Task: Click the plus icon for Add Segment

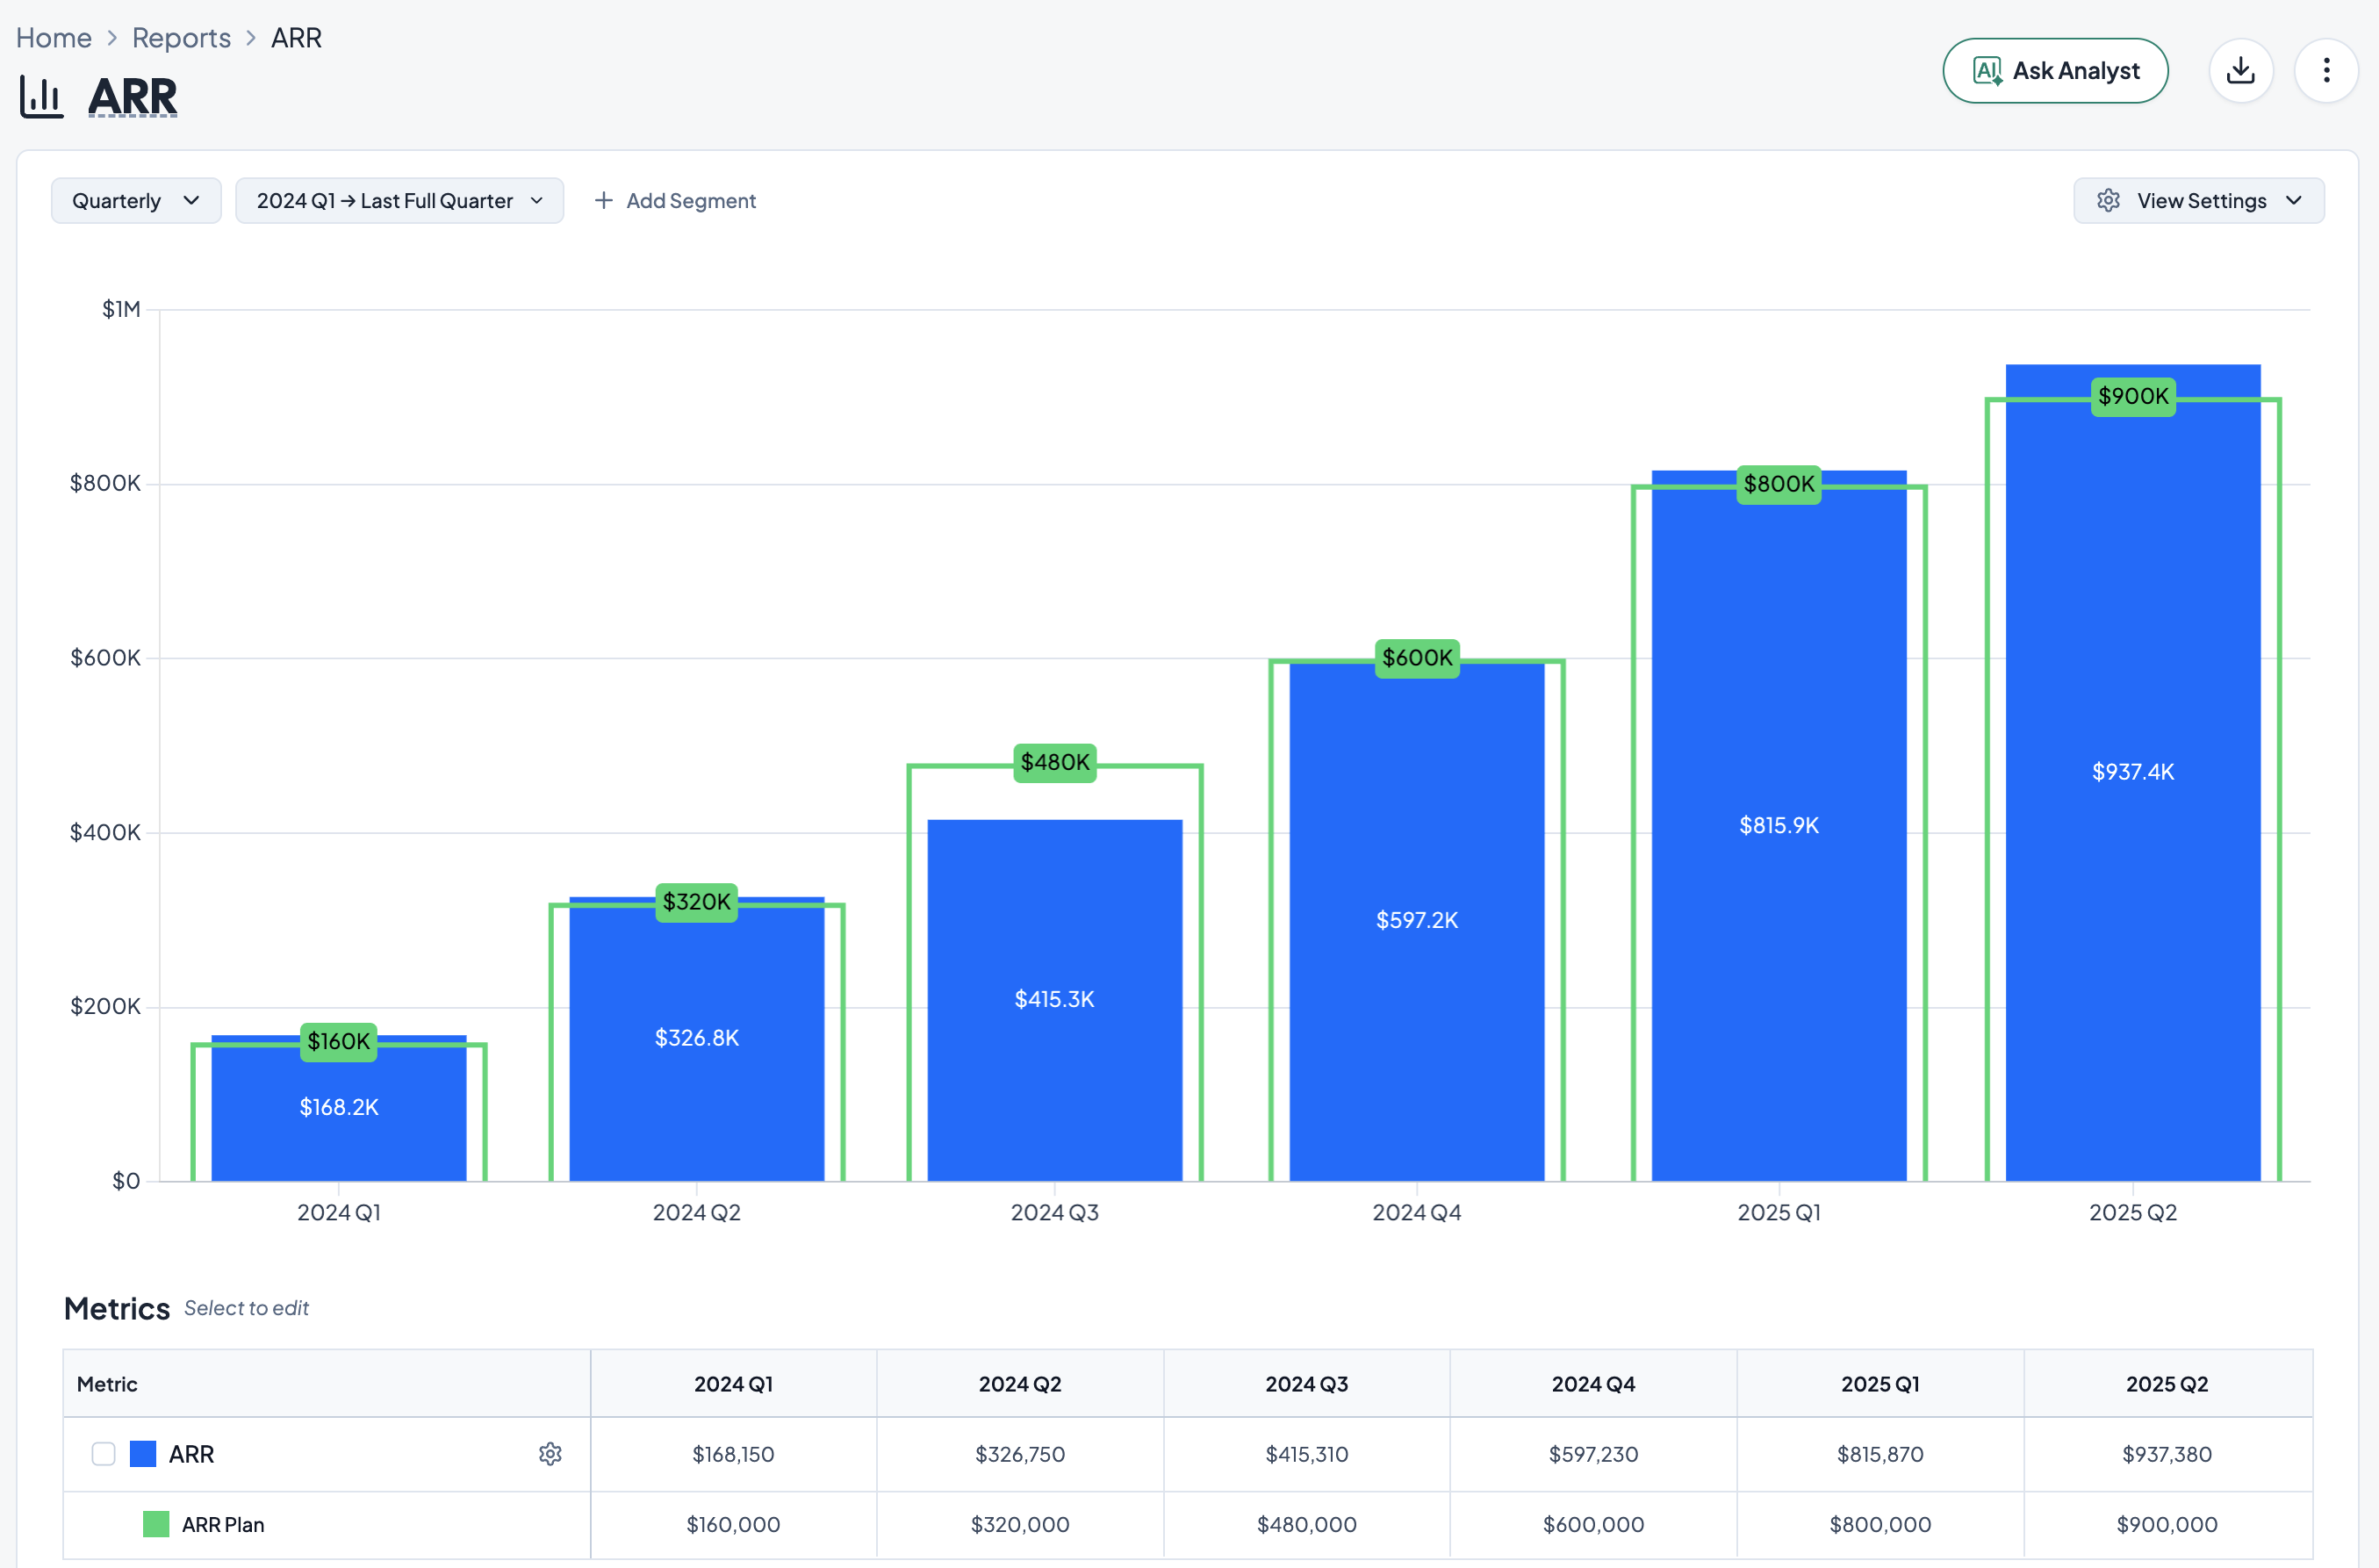Action: click(x=603, y=201)
